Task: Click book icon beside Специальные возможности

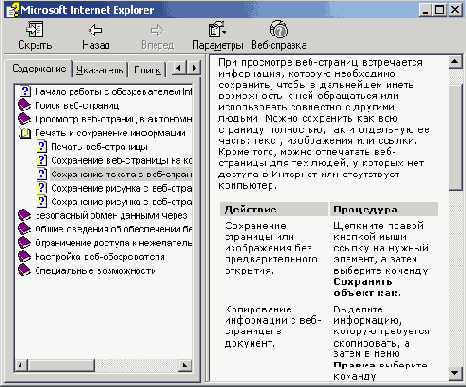Action: 24,270
